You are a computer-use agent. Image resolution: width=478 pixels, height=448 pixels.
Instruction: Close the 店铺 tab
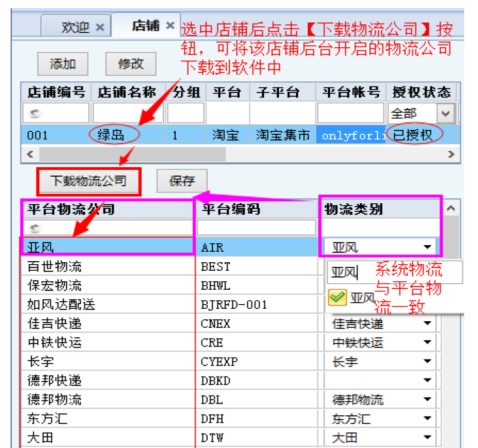pos(170,25)
